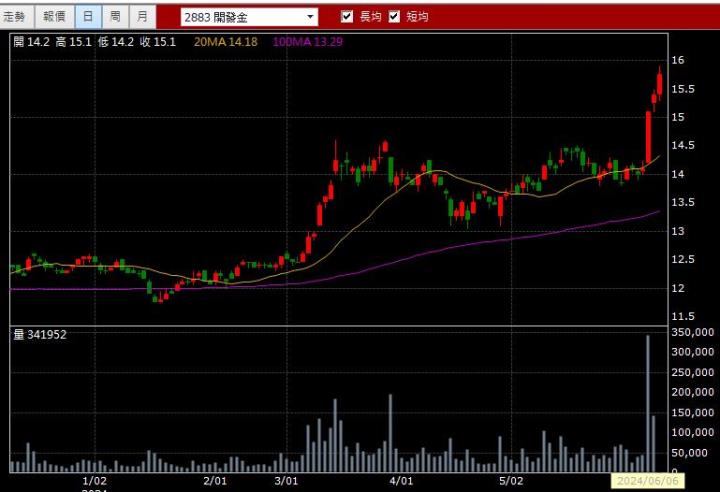Select the 周 weekly chart tab

click(115, 17)
